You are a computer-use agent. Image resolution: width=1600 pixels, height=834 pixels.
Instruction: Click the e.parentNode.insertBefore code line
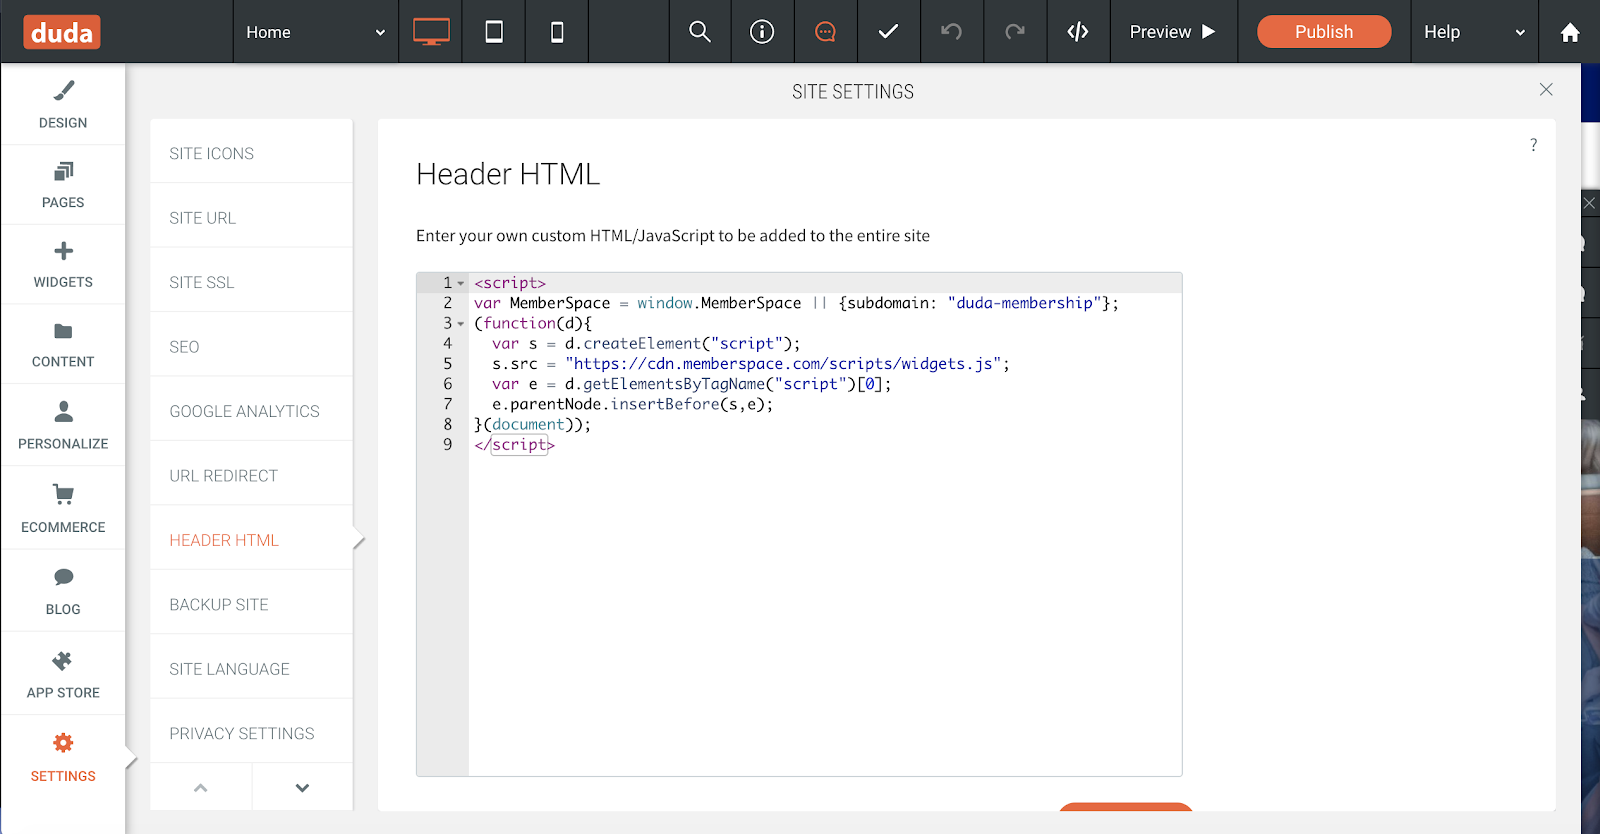click(632, 404)
